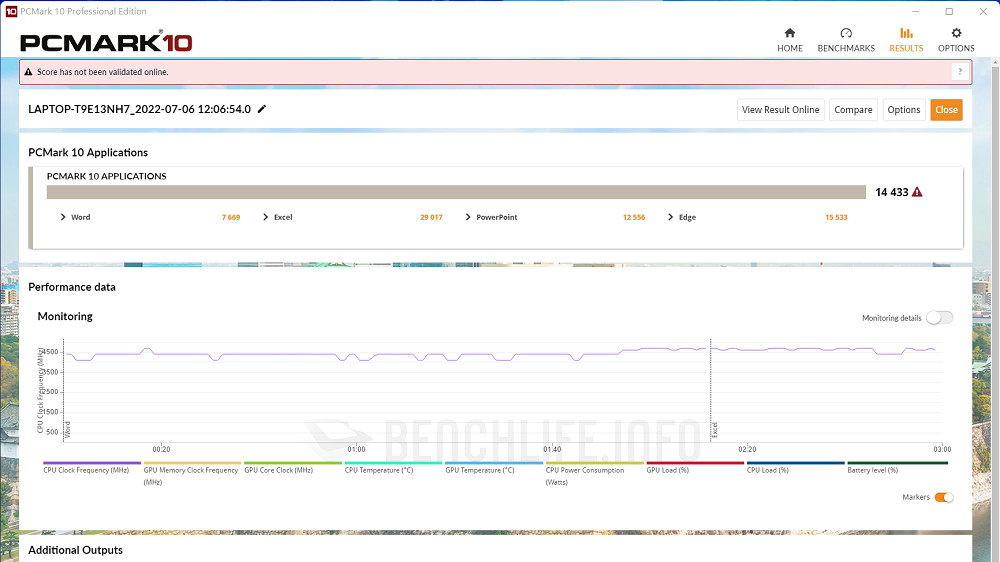This screenshot has width=1000, height=562.
Task: Expand the Word score details
Action: [63, 217]
